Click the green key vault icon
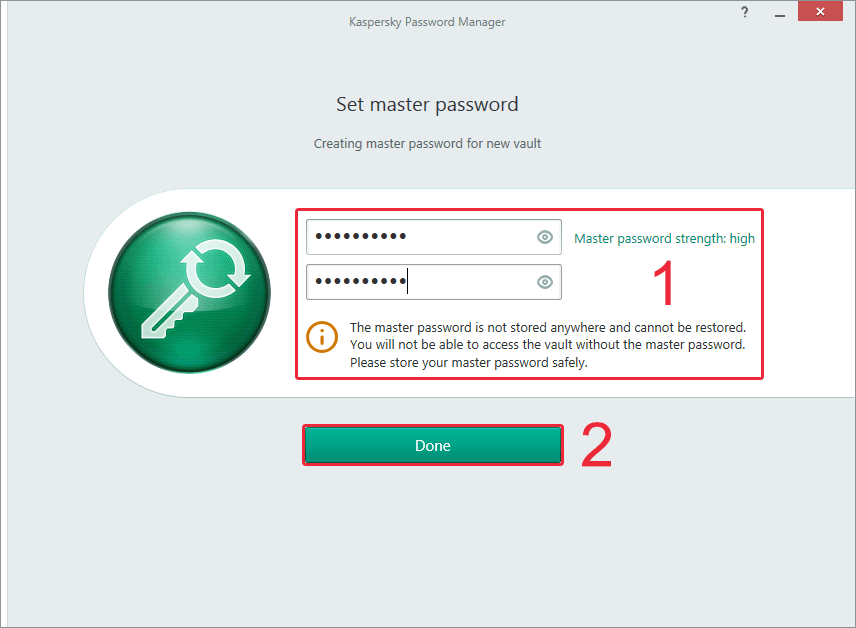Viewport: 856px width, 628px height. point(189,293)
